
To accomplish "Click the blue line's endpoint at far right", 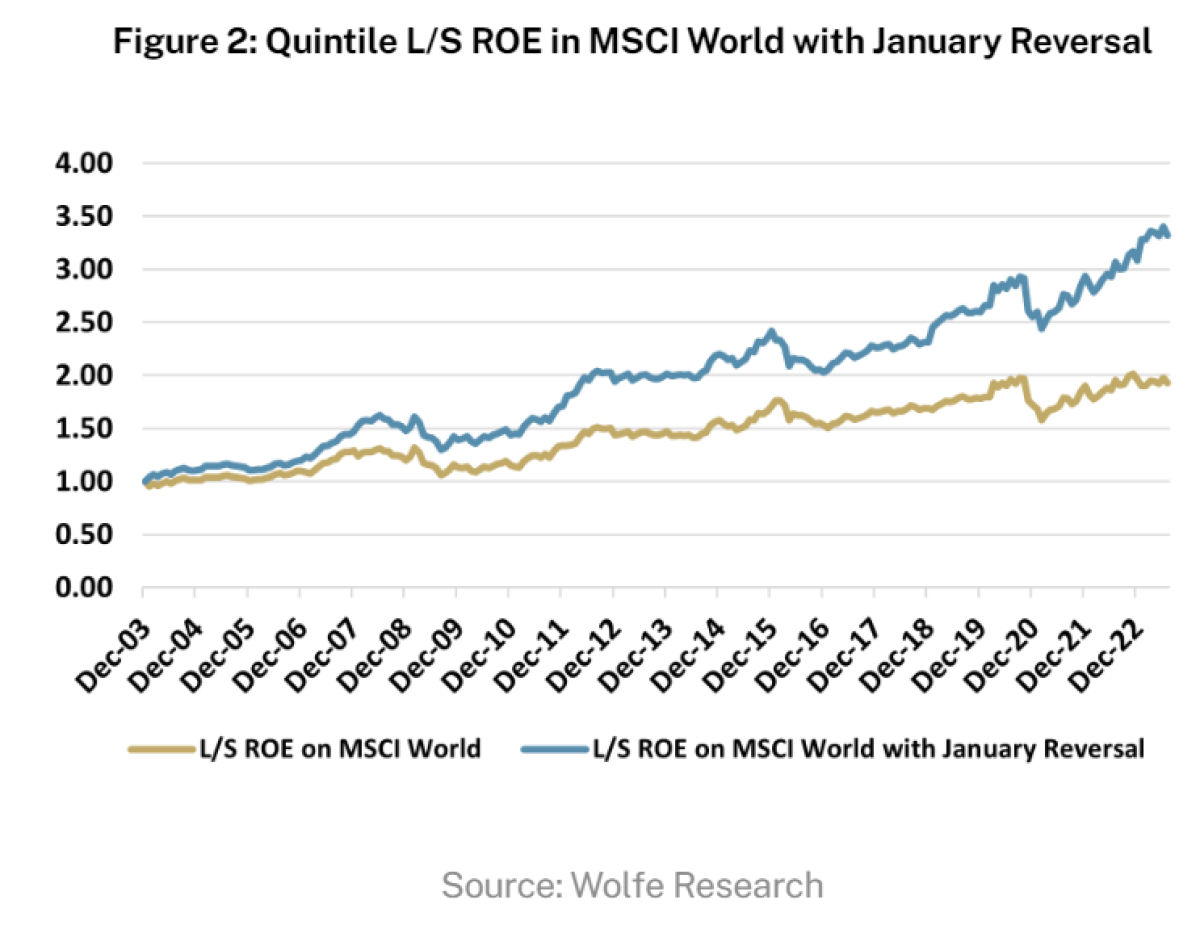I will point(1168,235).
